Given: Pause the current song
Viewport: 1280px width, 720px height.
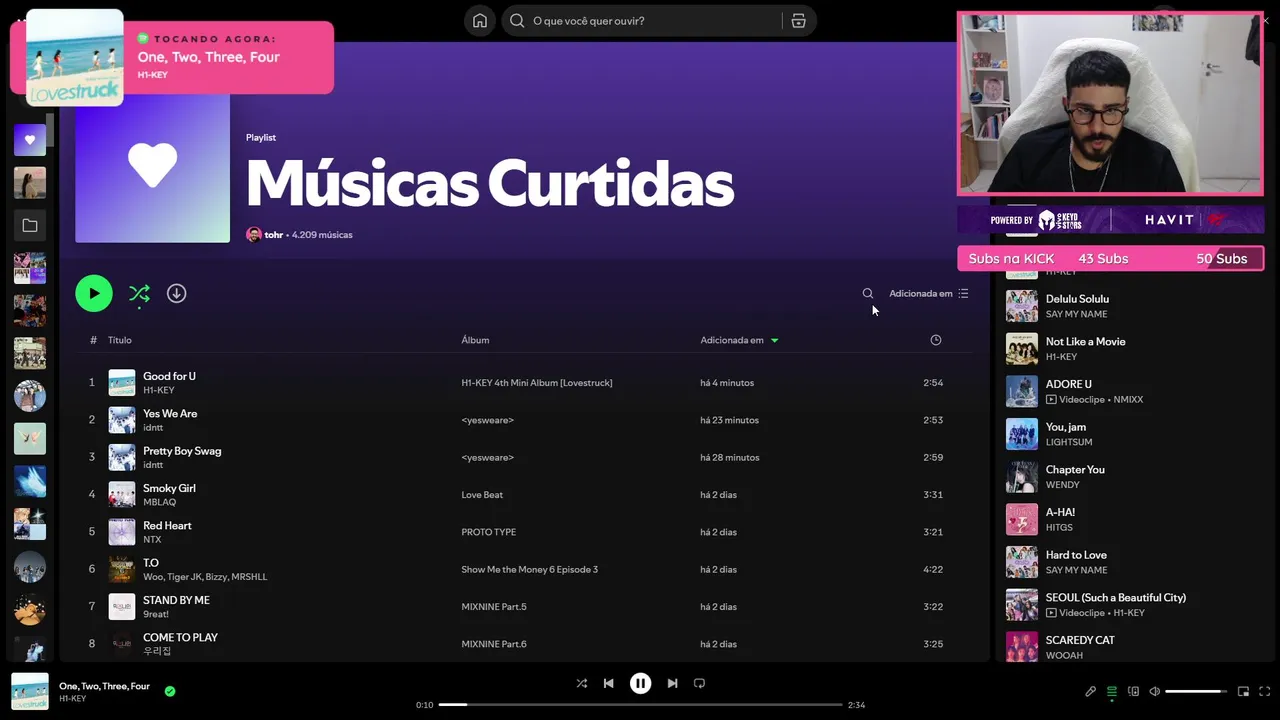Looking at the screenshot, I should (640, 683).
